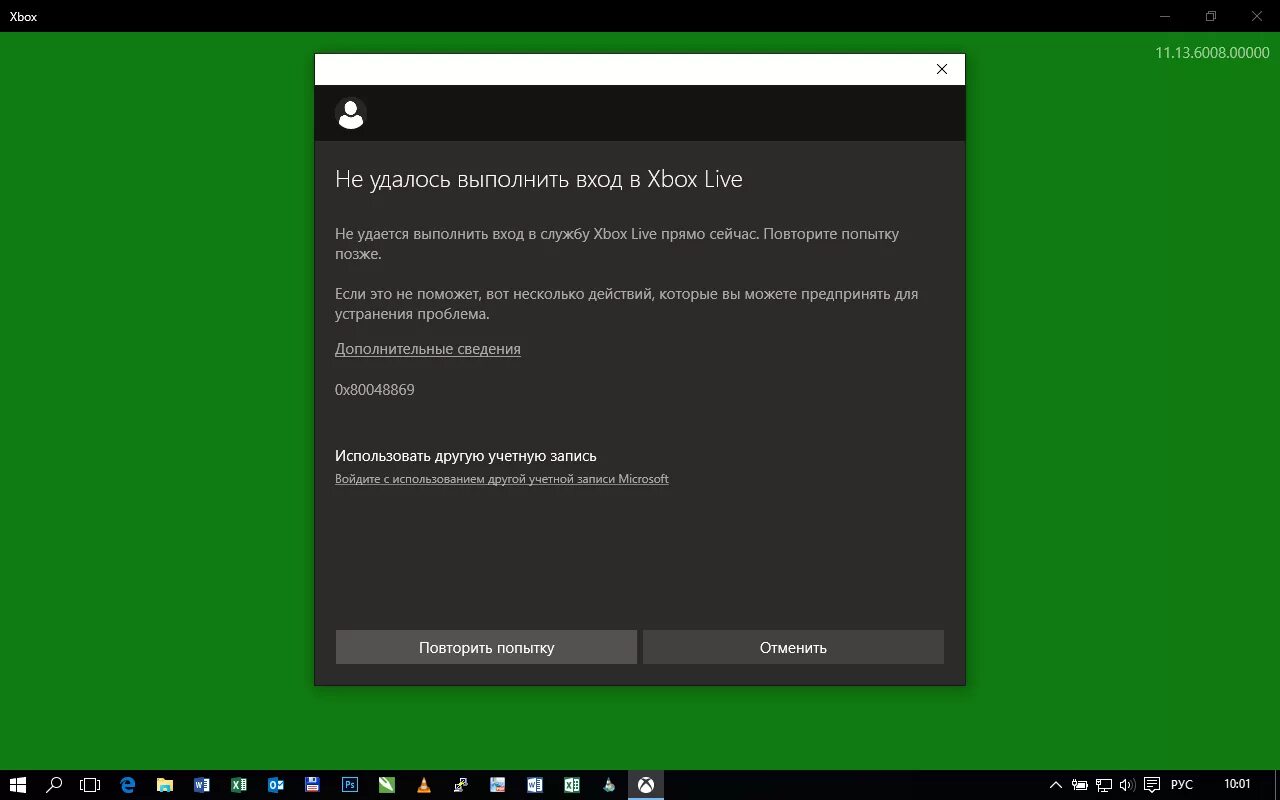Close the Xbox Live sign-in error dialog
Screen dimensions: 1280x800
pyautogui.click(x=941, y=69)
